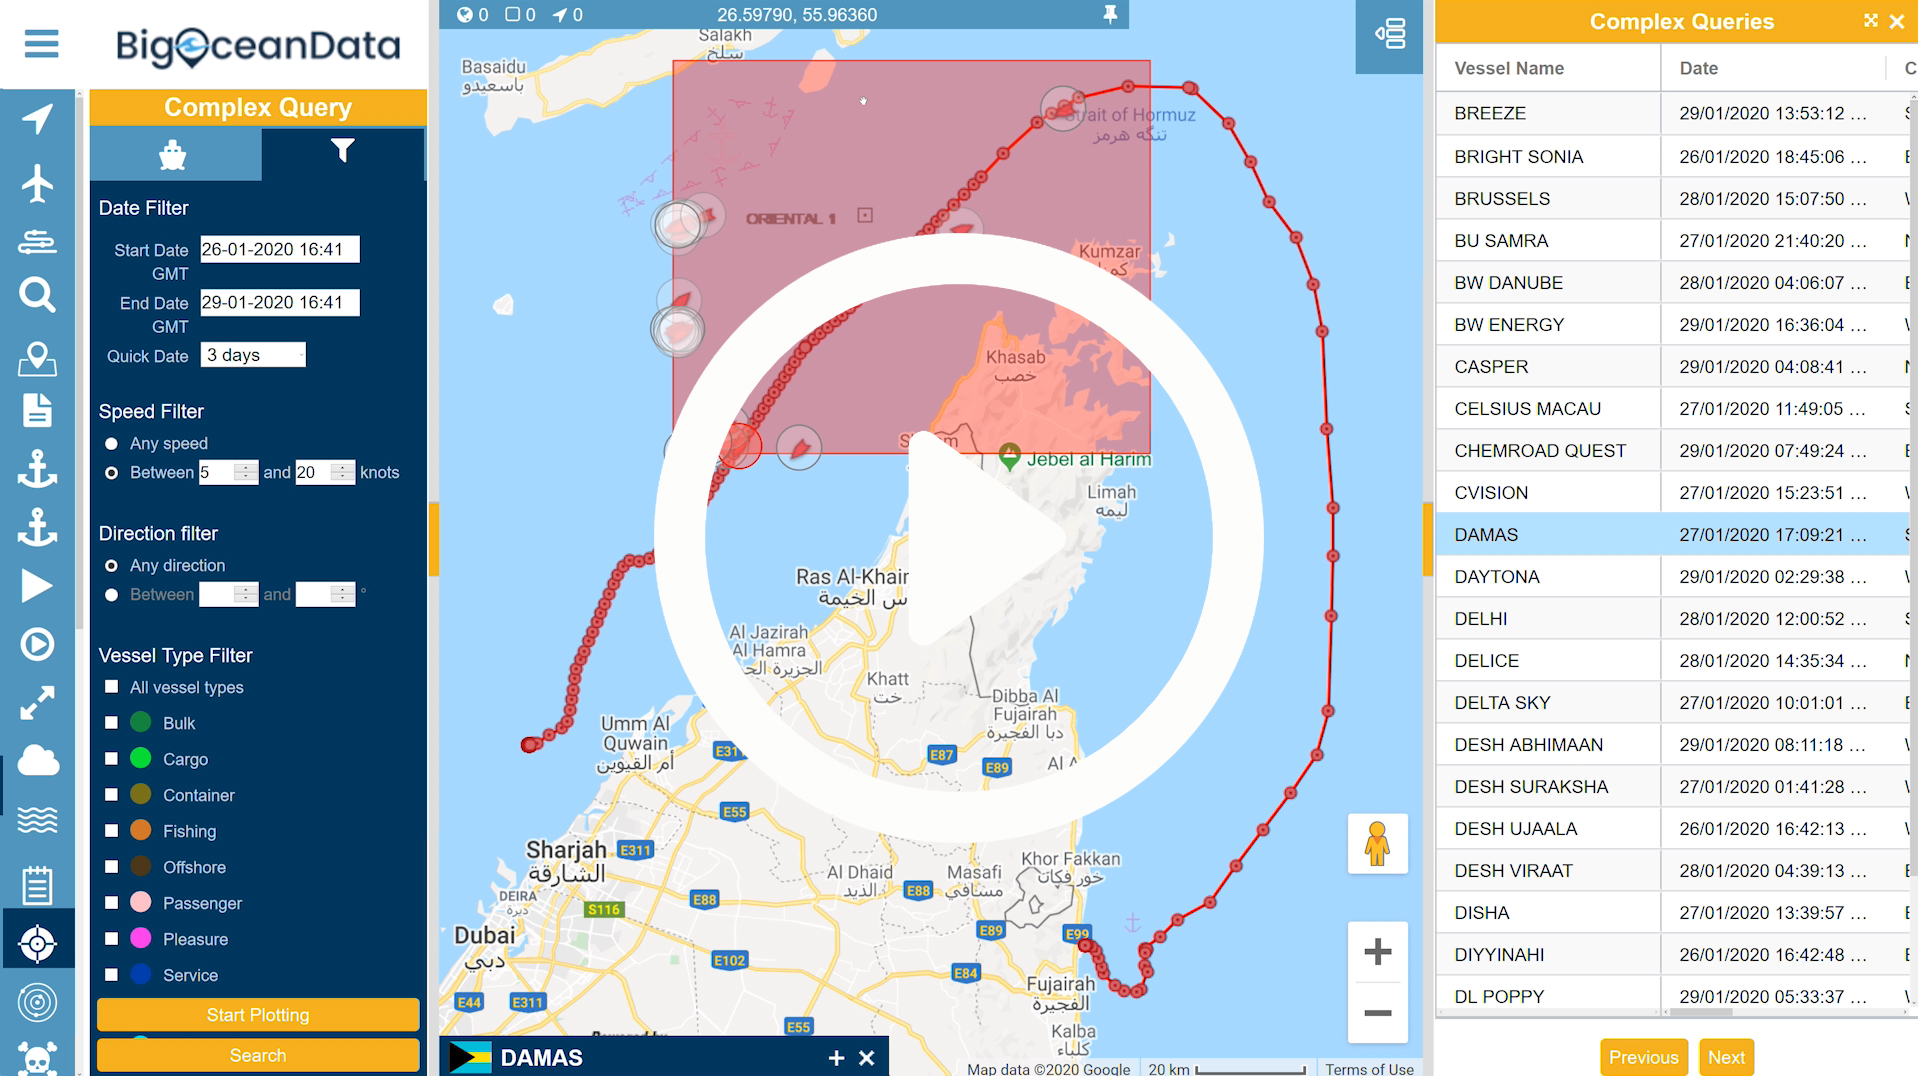
Task: Open the skull piracy icon
Action: point(37,1059)
